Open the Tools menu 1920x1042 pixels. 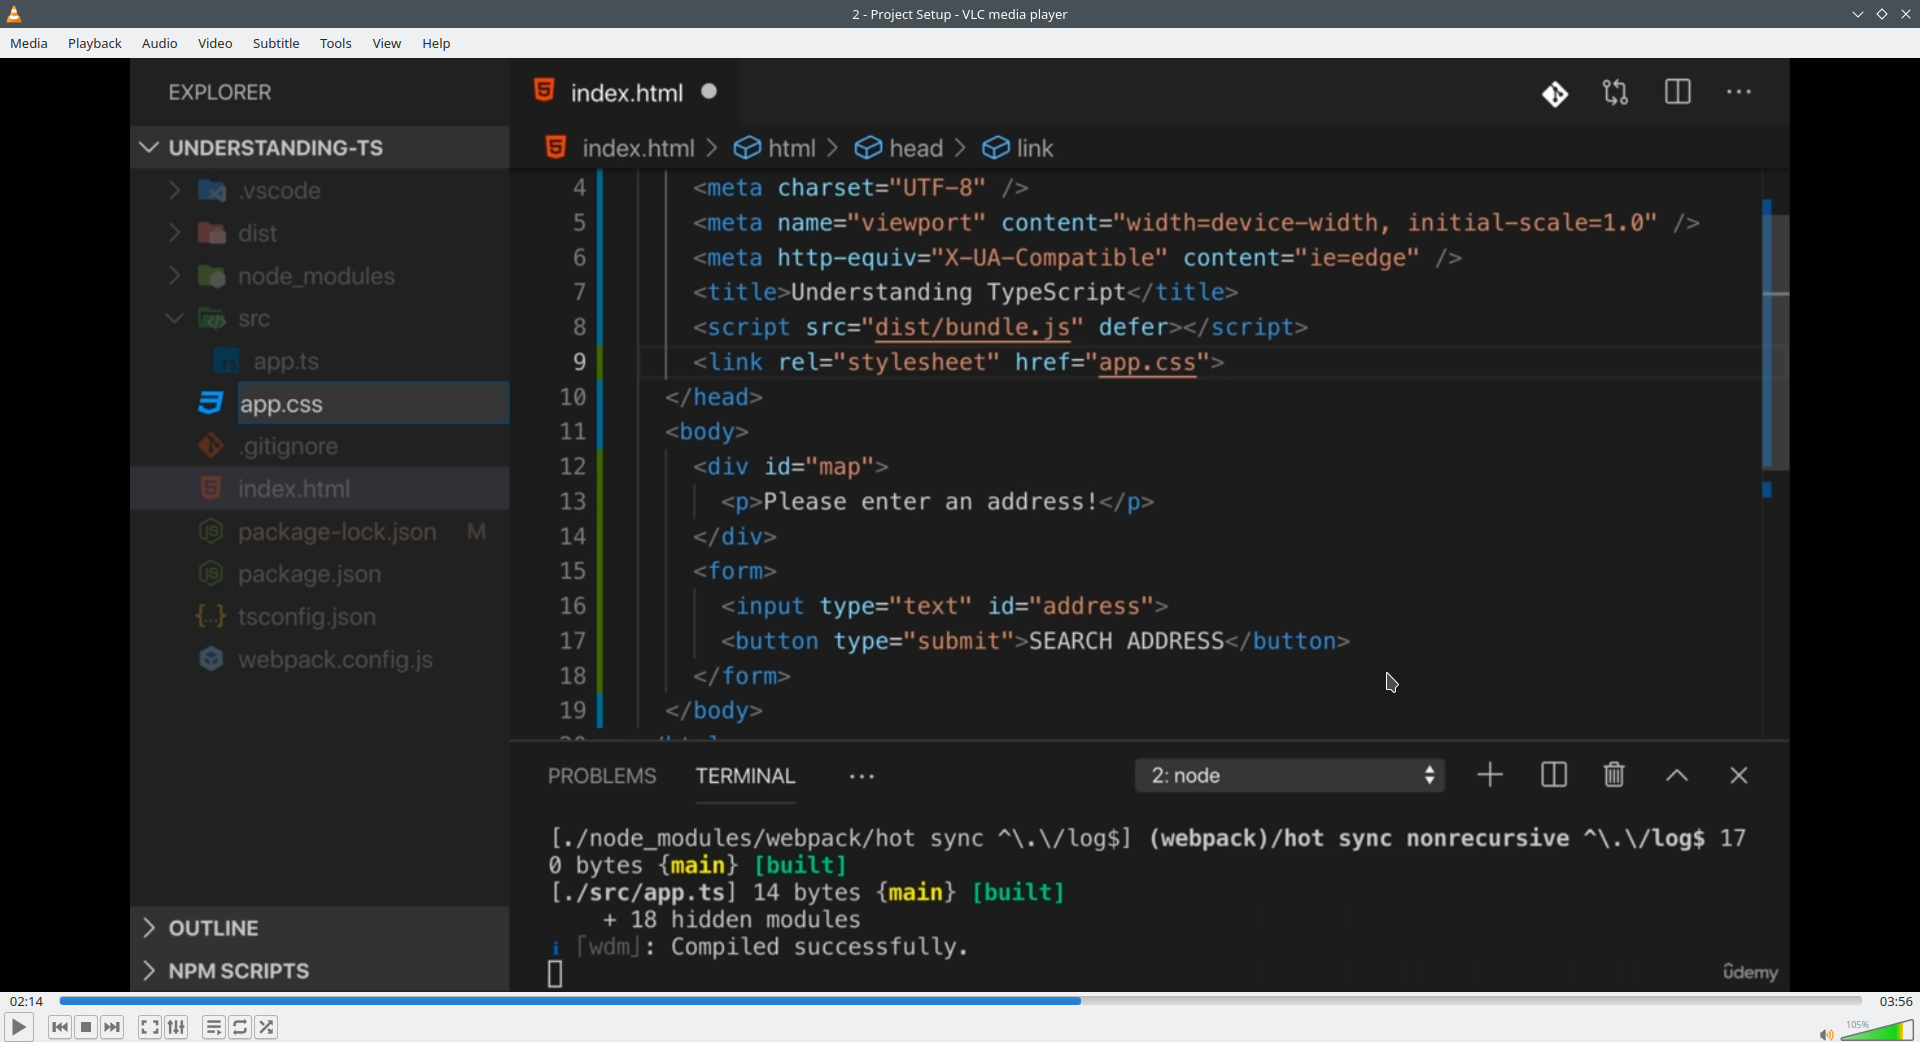(x=336, y=43)
